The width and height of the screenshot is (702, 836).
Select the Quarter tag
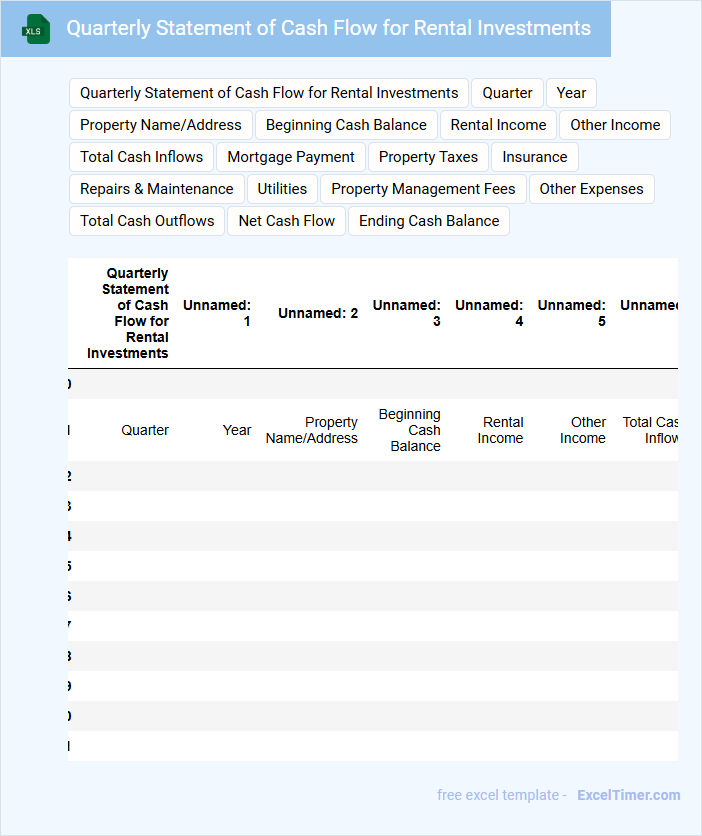[507, 93]
